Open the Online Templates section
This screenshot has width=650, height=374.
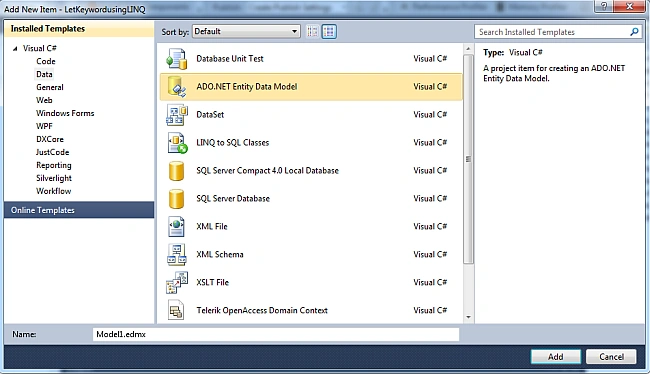79,210
